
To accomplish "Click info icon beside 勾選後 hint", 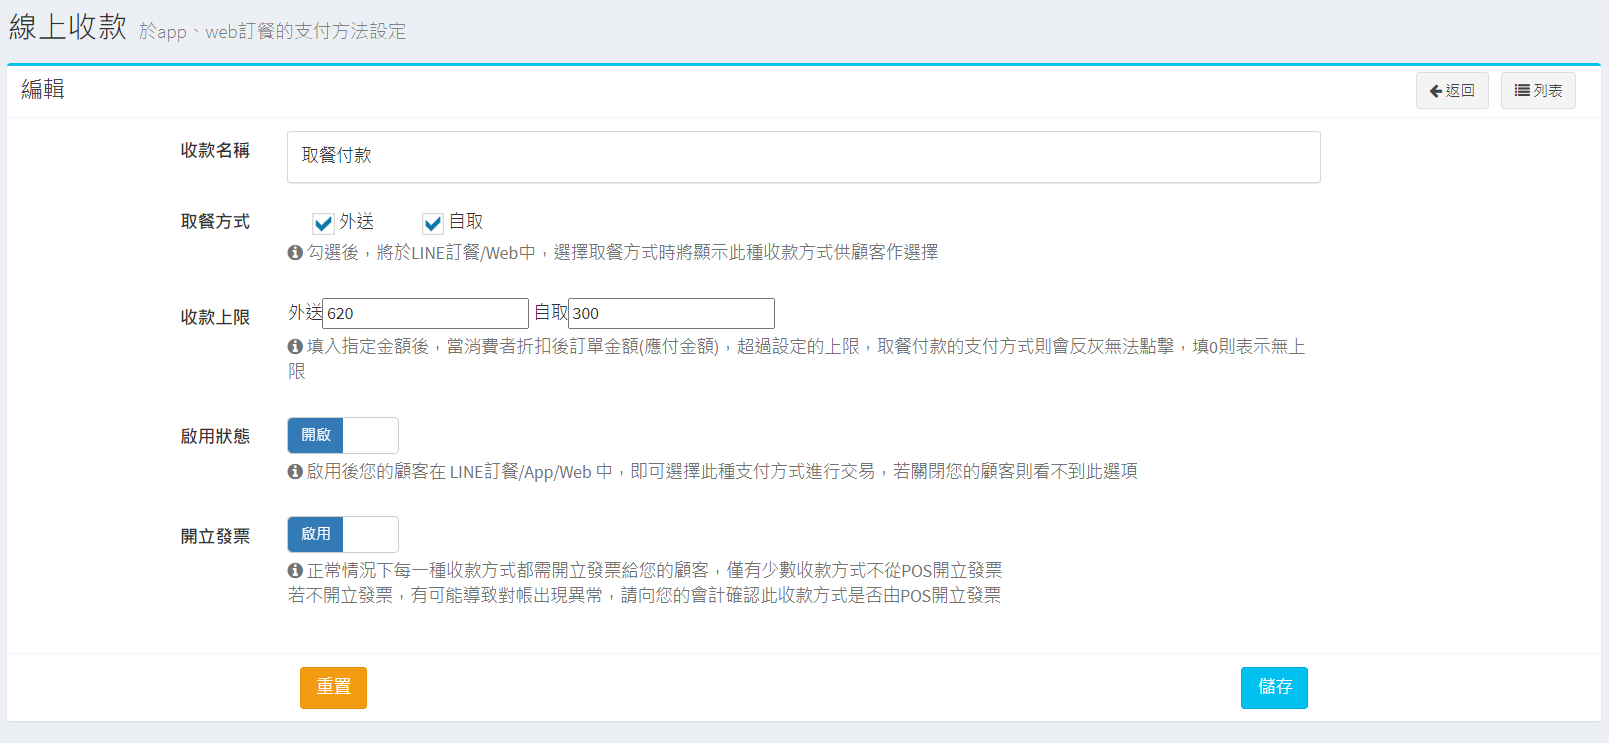I will (295, 253).
